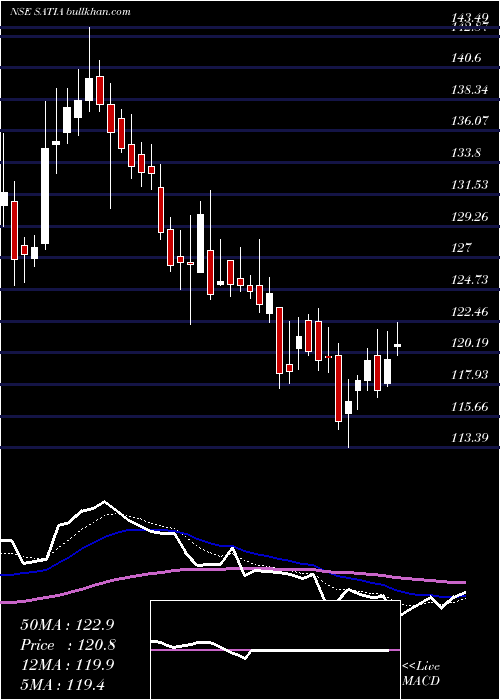This screenshot has height=700, width=500.
Task: Click the MACD inset chart box
Action: (275, 650)
